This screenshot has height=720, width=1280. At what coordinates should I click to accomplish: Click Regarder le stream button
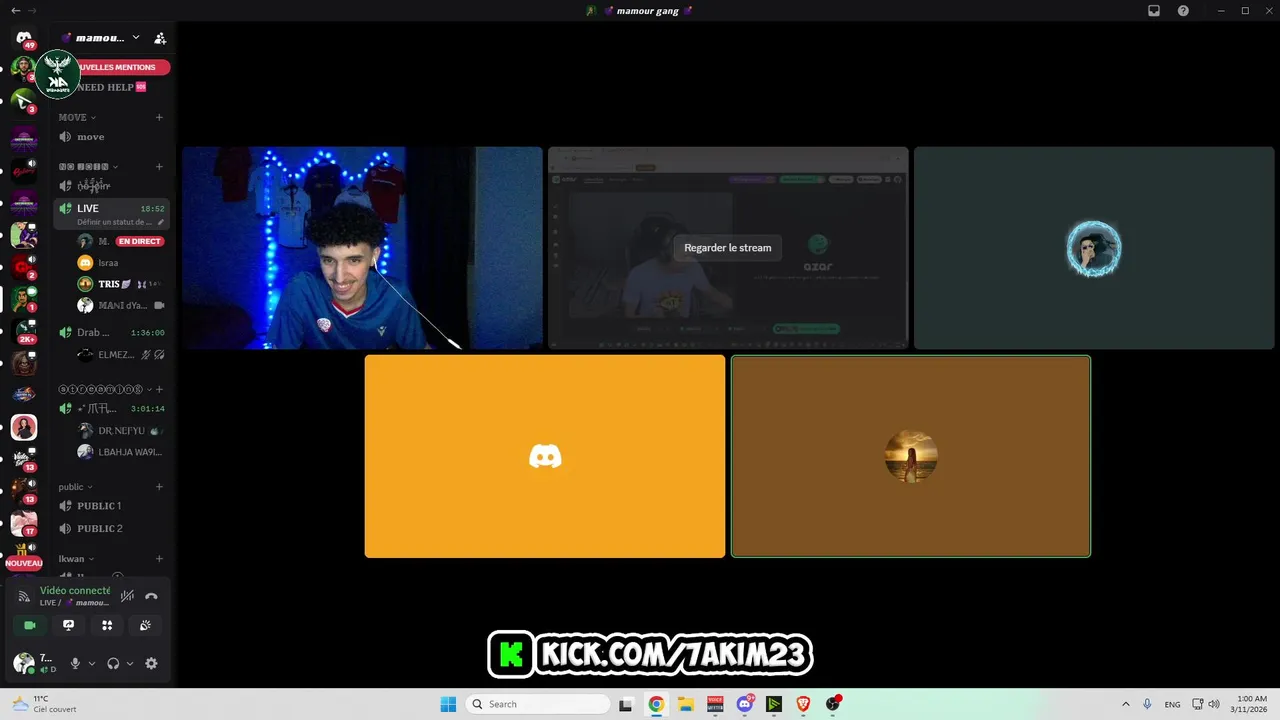tap(727, 248)
